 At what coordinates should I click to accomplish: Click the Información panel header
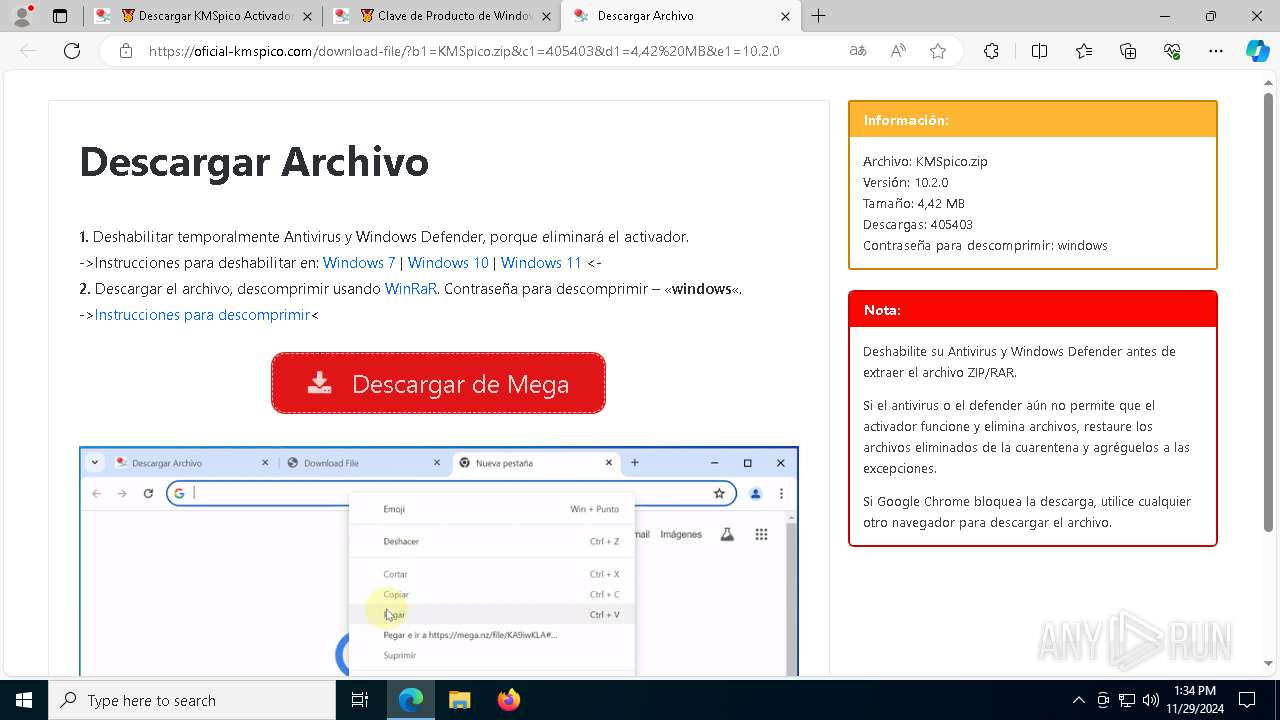1033,120
